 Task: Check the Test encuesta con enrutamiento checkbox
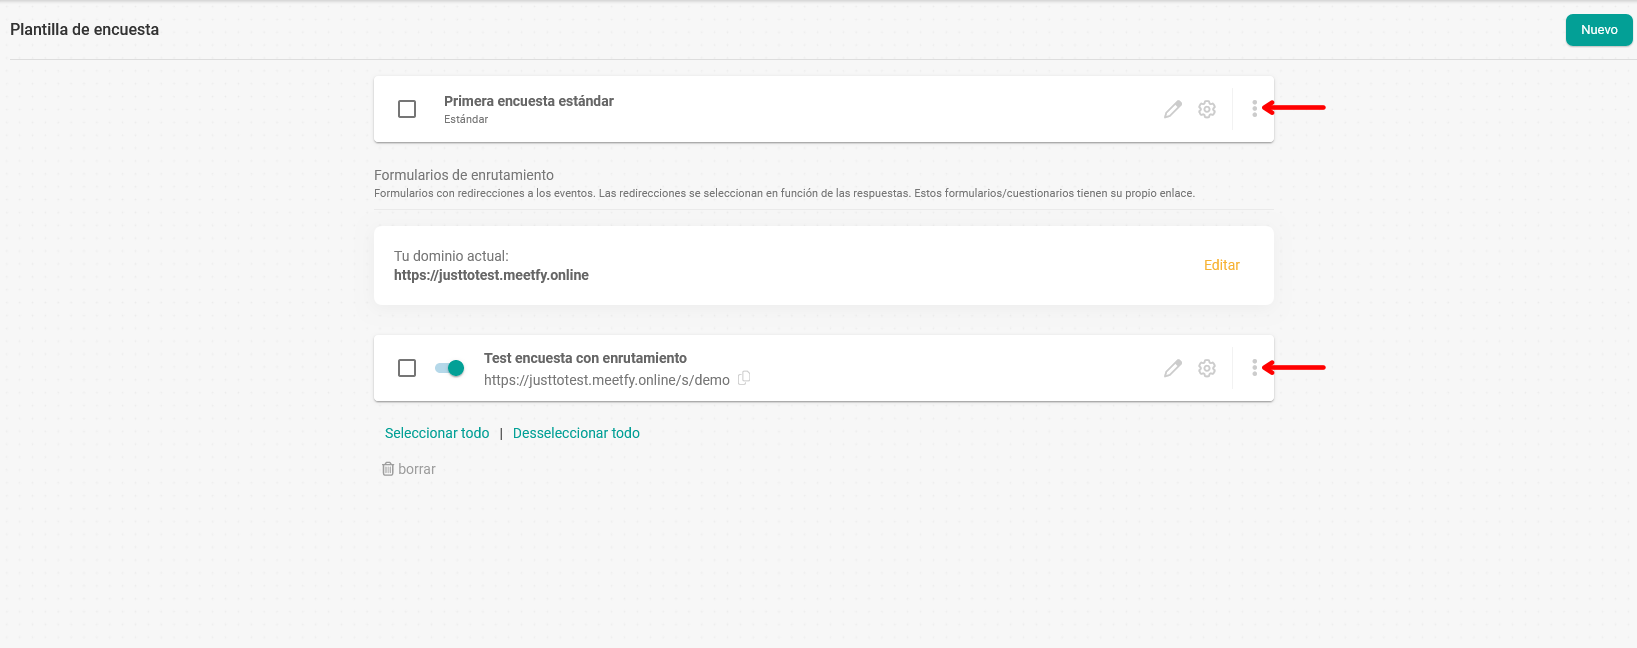[x=407, y=368]
